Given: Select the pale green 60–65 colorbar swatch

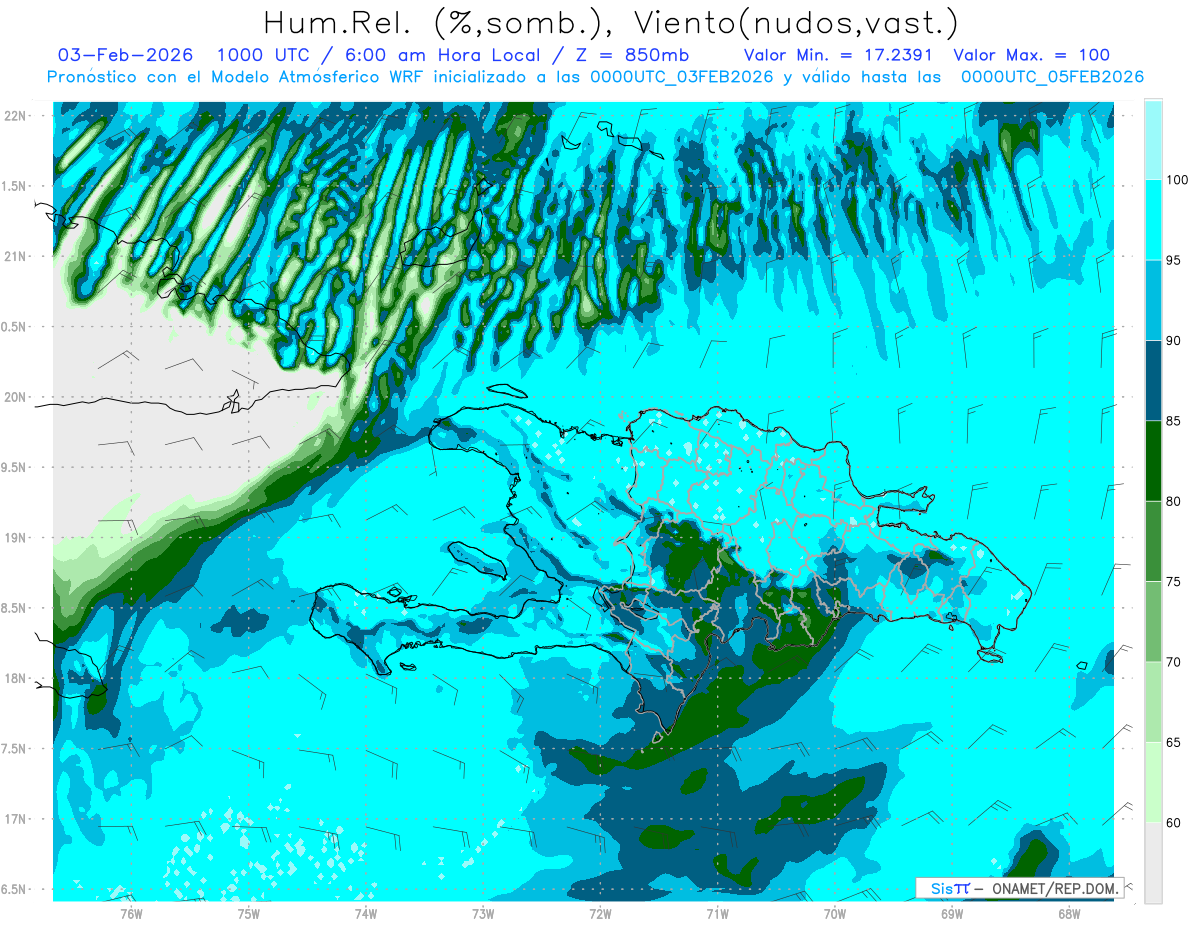Looking at the screenshot, I should 1153,782.
